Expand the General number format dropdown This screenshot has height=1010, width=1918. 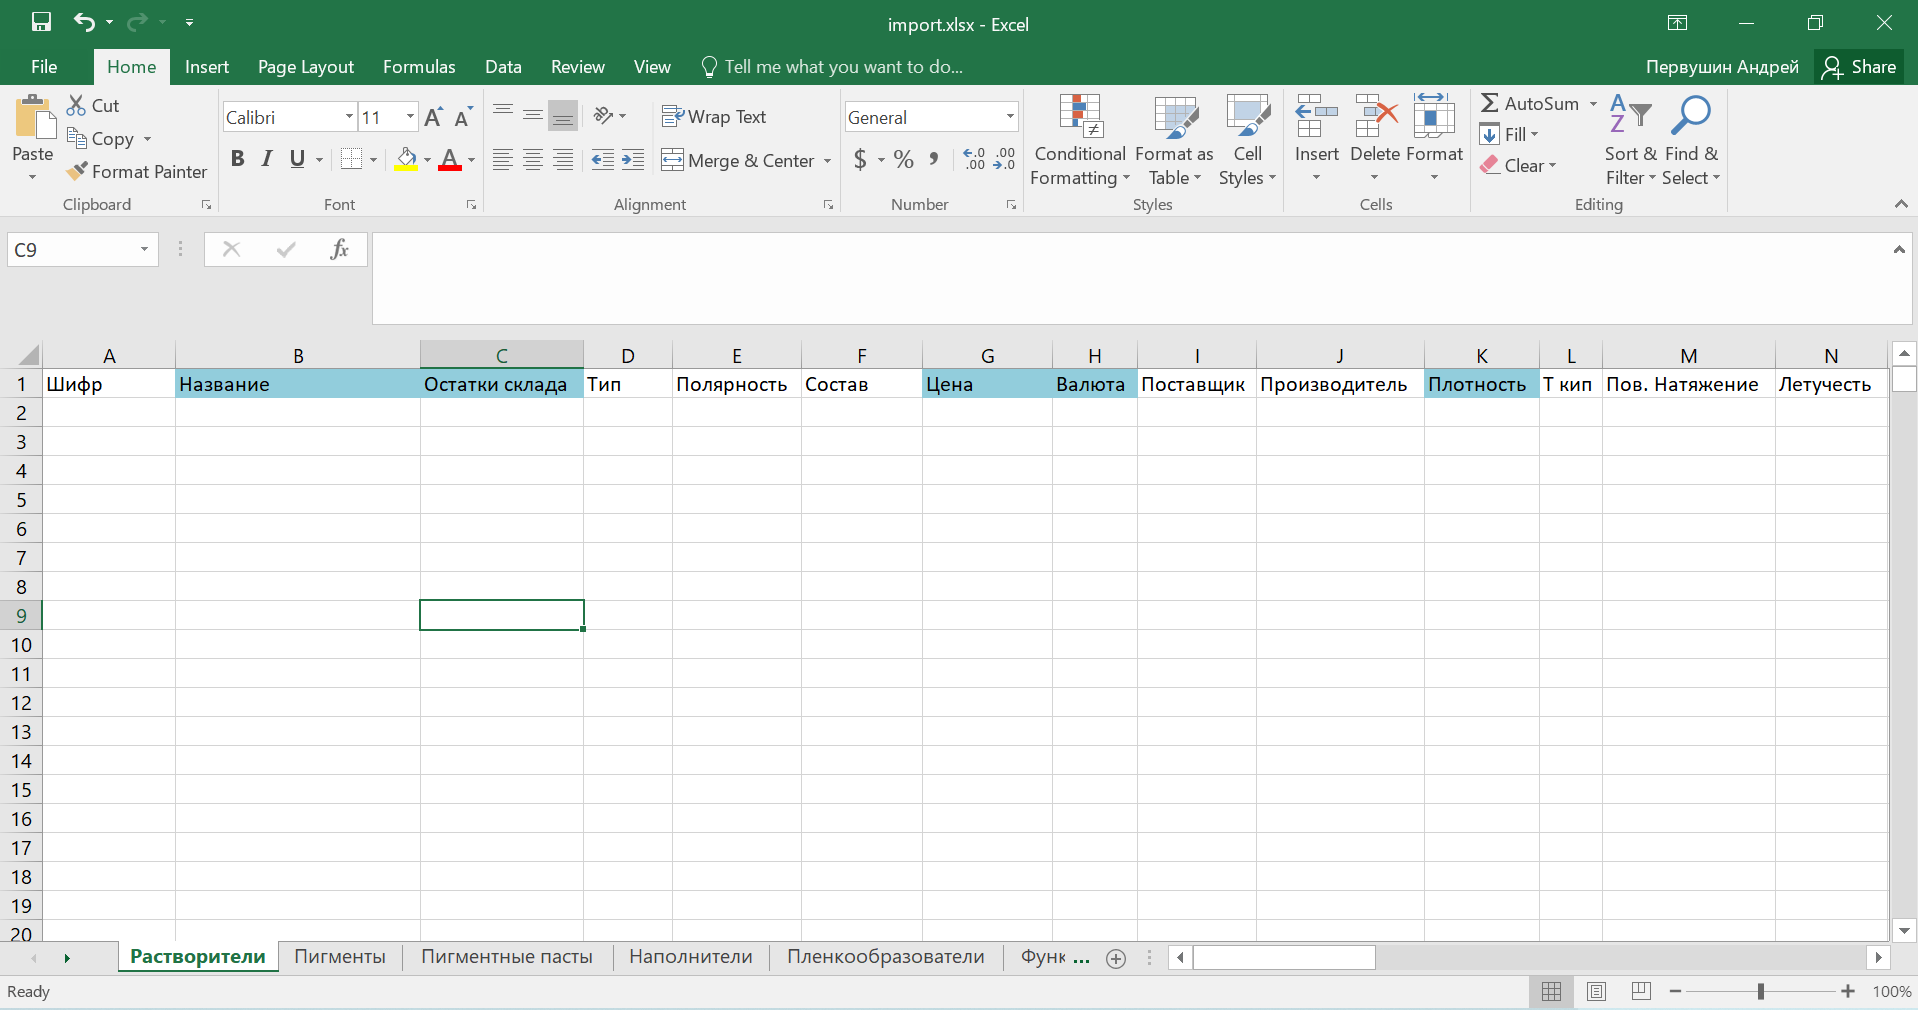click(1009, 117)
